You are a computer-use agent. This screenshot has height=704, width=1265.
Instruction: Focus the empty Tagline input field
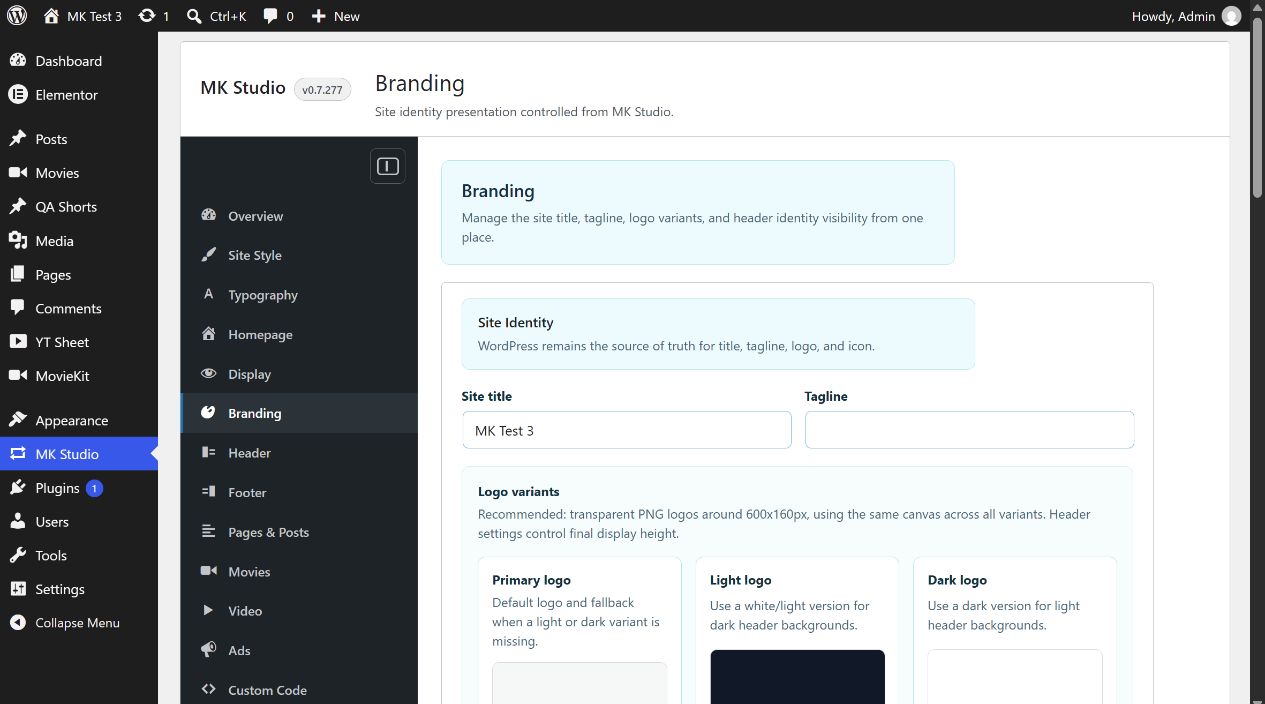(x=969, y=430)
